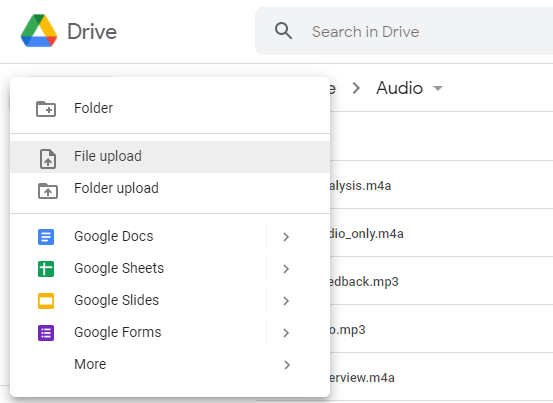The height and width of the screenshot is (403, 553).
Task: Click the Drive title text
Action: (92, 31)
